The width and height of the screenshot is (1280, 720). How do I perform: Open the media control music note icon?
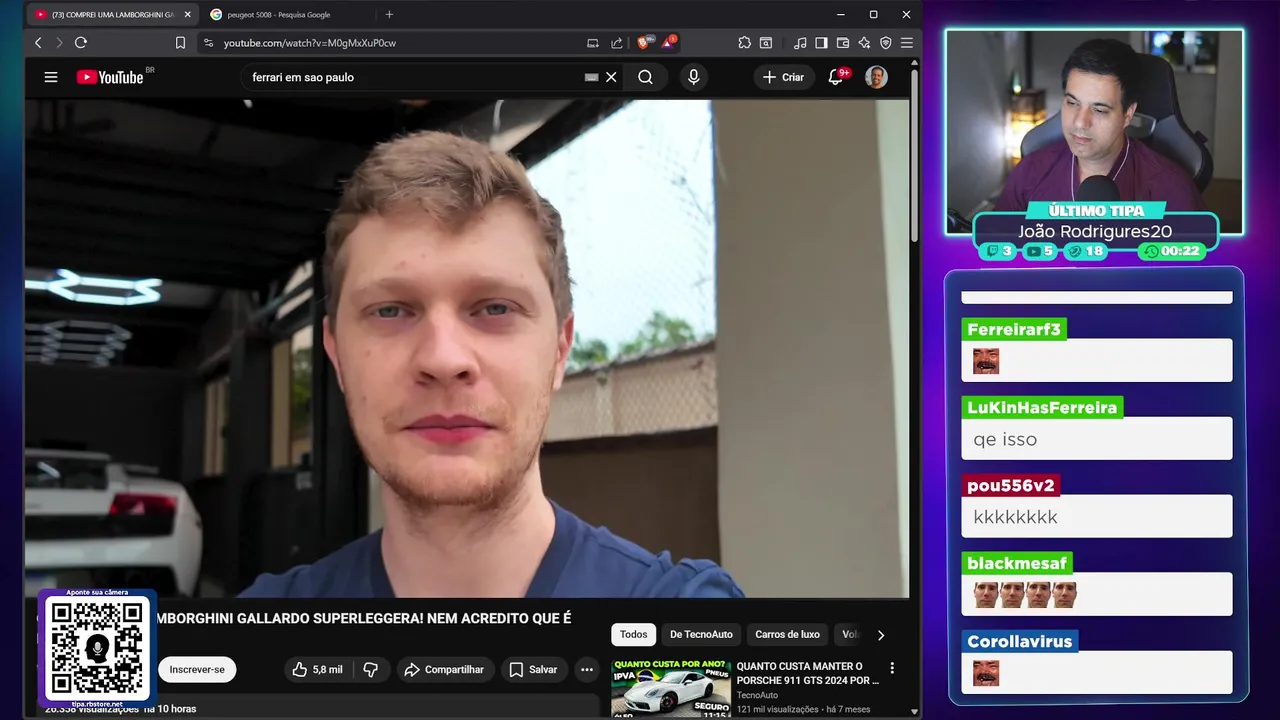(x=800, y=43)
